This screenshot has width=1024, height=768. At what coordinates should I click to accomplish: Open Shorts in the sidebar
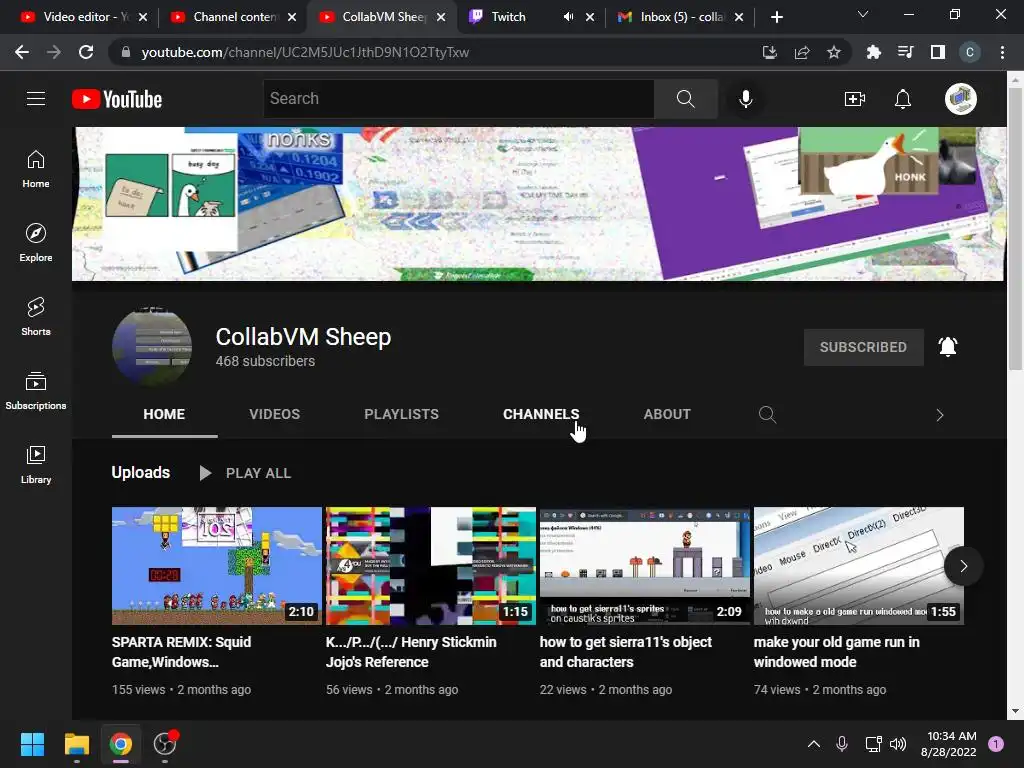pyautogui.click(x=36, y=317)
